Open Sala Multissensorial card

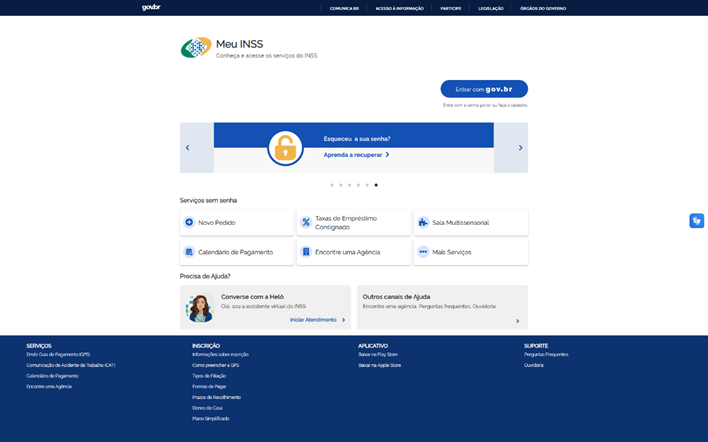click(x=471, y=222)
